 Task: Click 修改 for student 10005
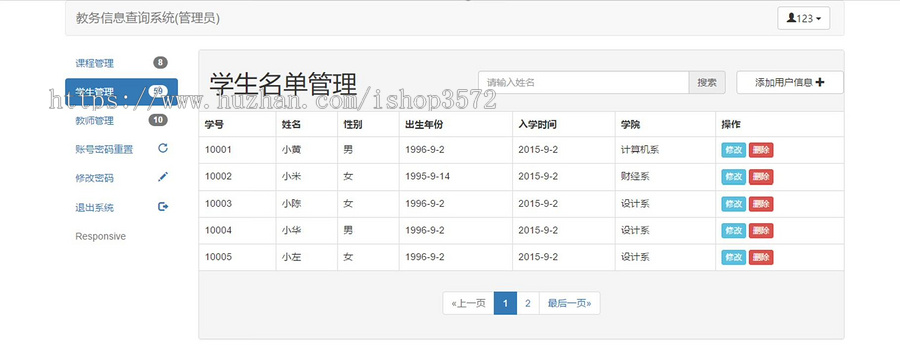point(734,257)
